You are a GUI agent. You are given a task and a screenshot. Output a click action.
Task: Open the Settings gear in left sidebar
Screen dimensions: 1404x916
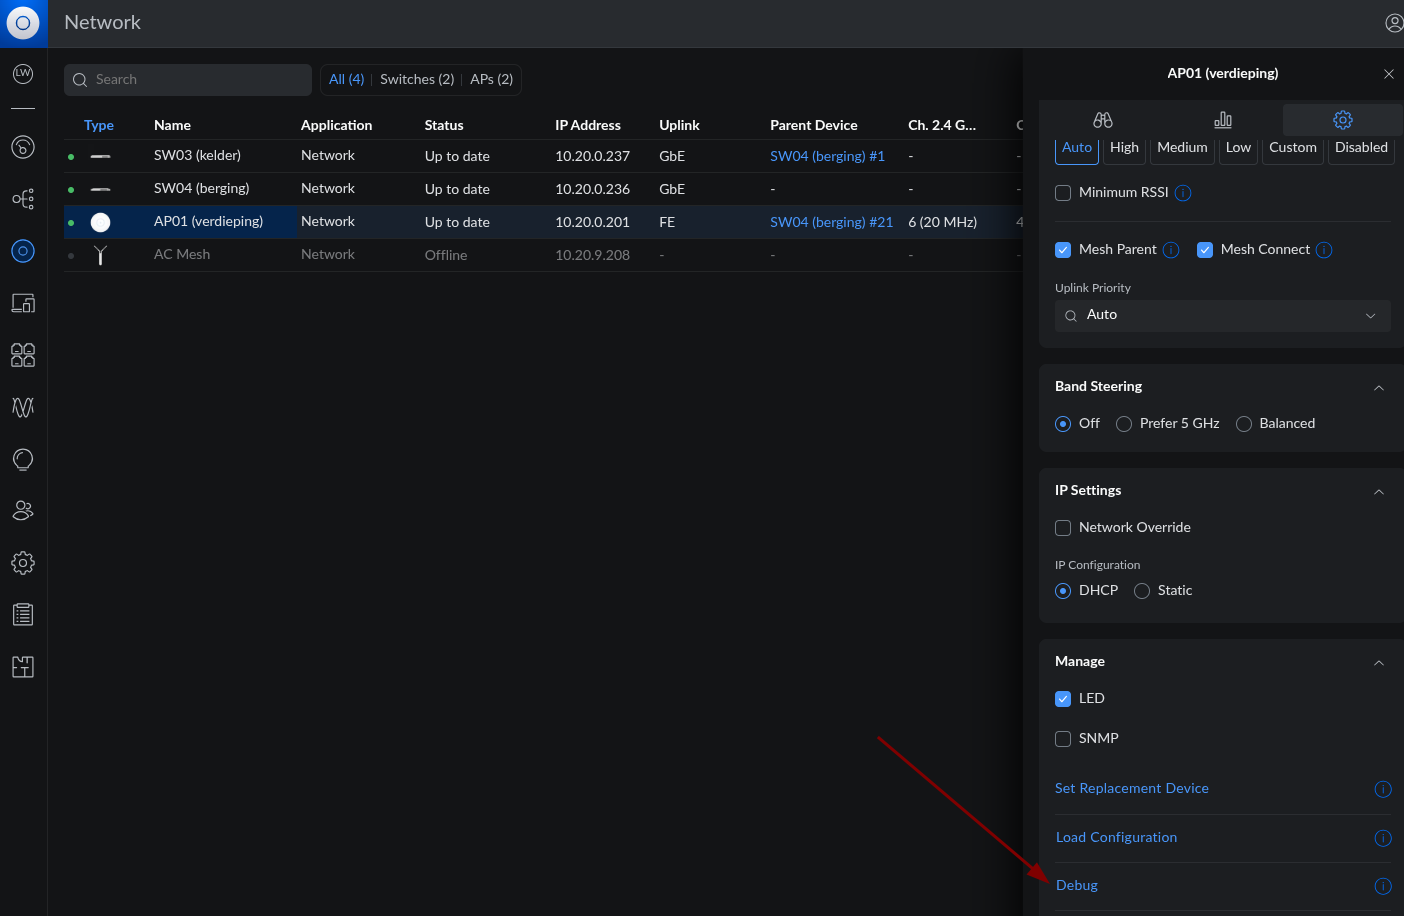(x=23, y=563)
